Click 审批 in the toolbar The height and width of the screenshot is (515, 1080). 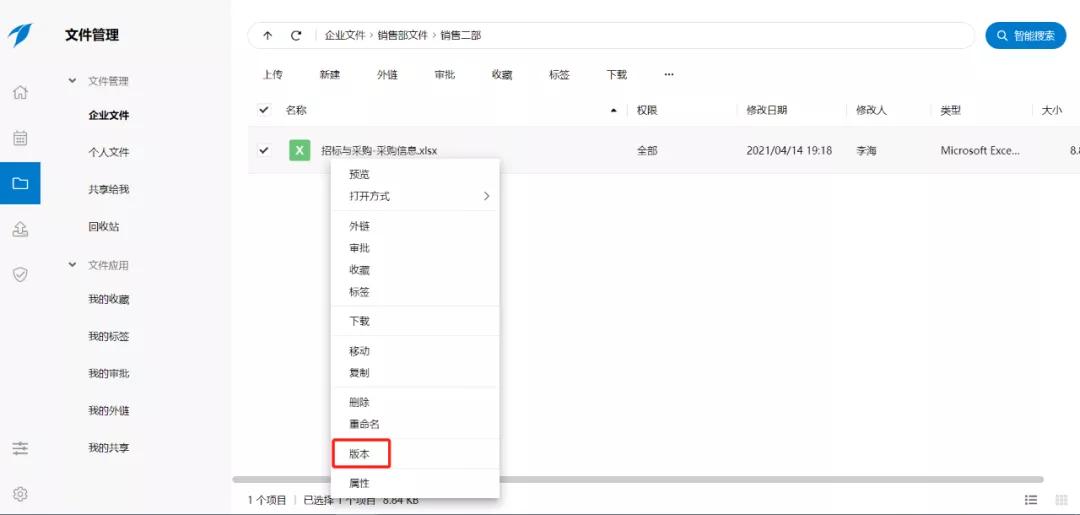(445, 74)
